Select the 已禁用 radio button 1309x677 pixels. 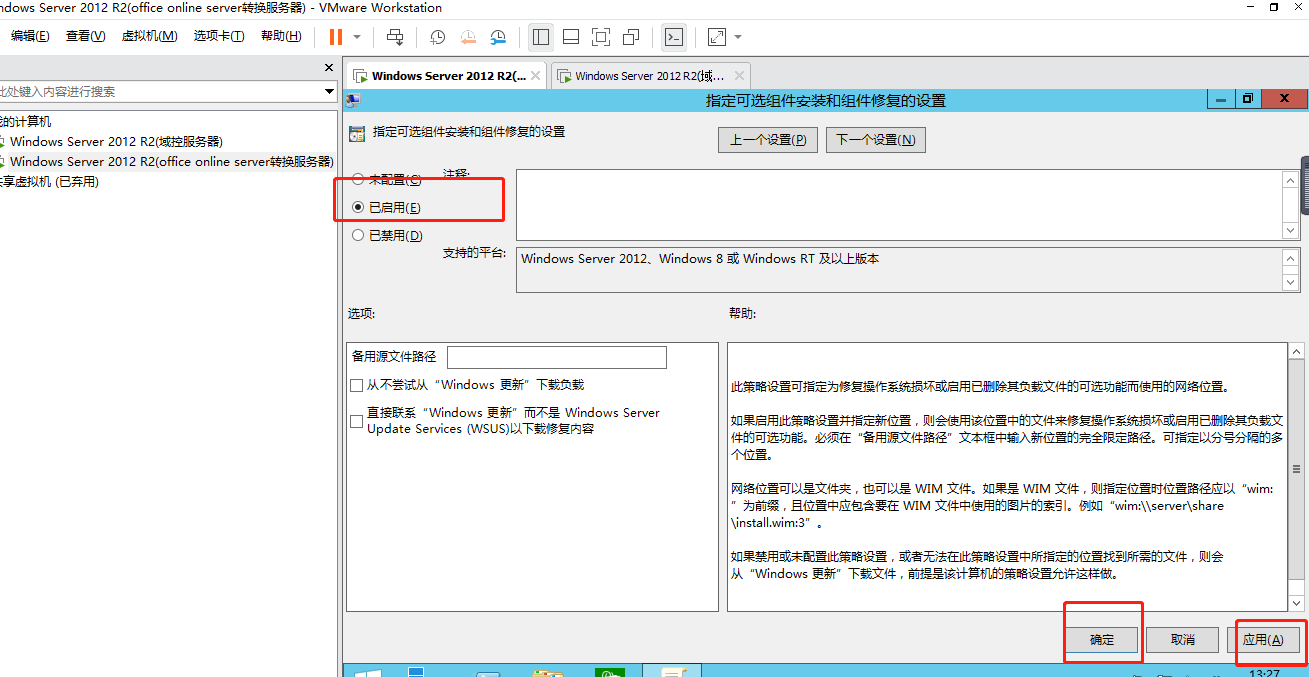[358, 236]
